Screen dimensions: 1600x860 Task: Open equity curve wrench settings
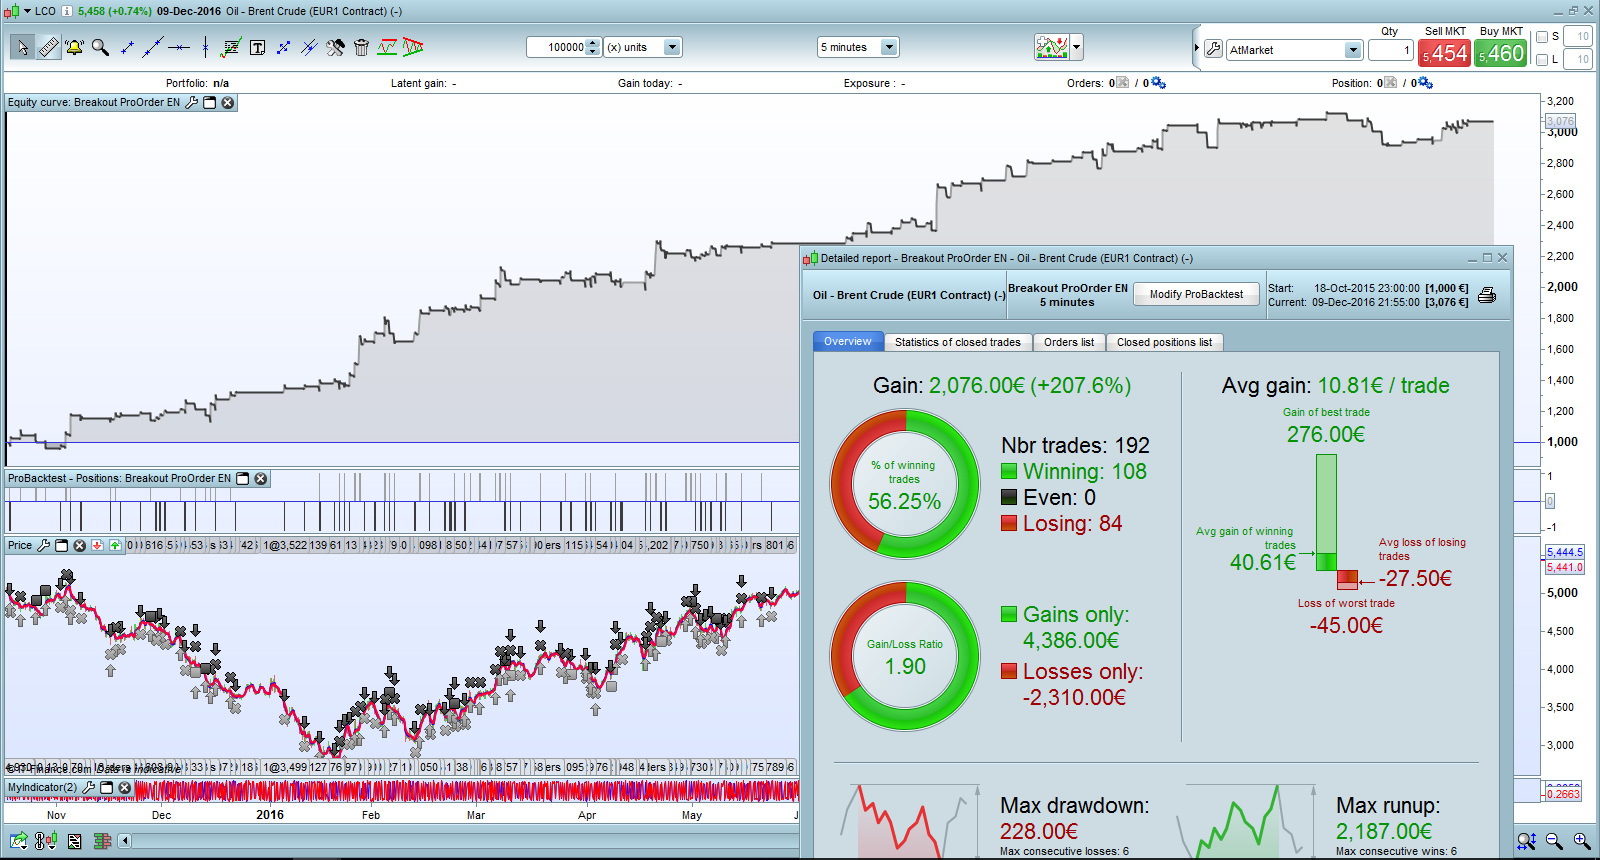coord(192,102)
